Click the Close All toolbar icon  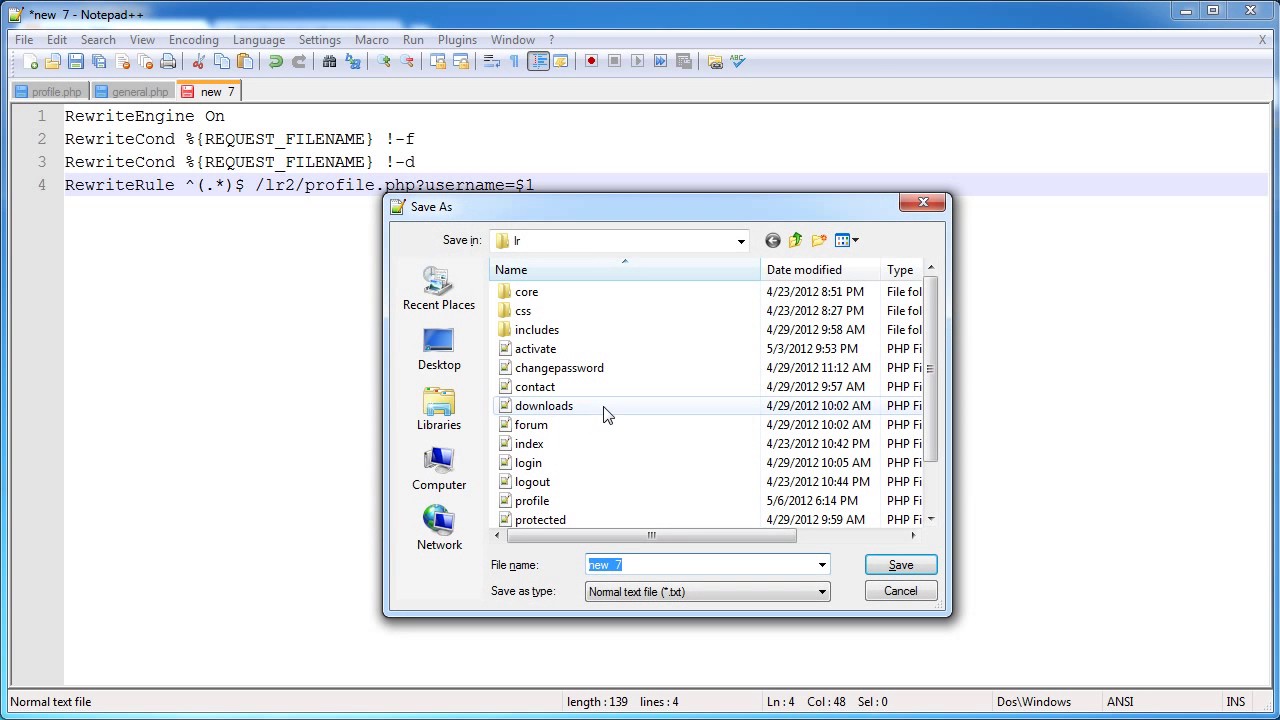(x=145, y=62)
